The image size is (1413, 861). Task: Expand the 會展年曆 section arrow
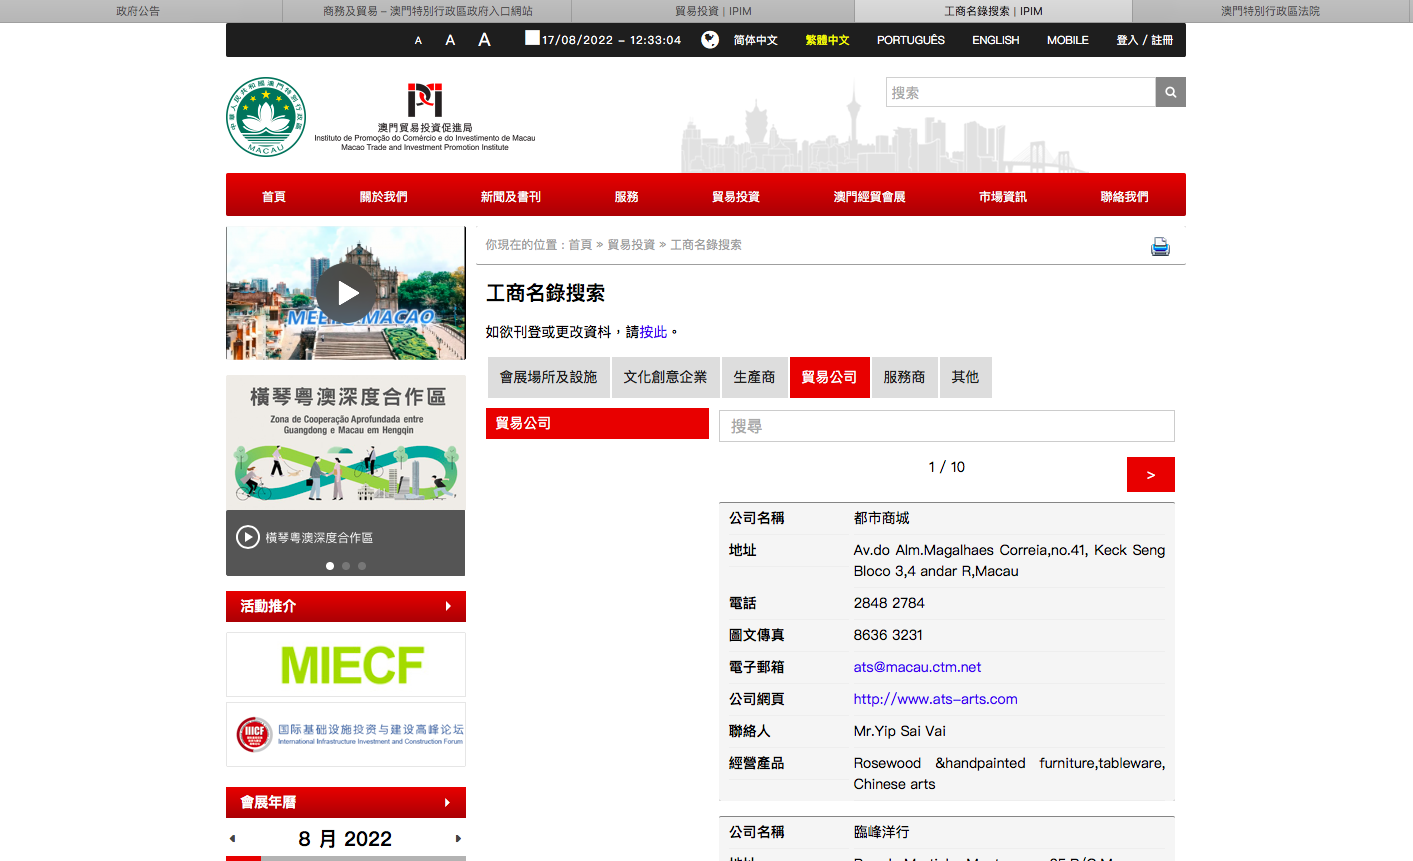pos(447,802)
